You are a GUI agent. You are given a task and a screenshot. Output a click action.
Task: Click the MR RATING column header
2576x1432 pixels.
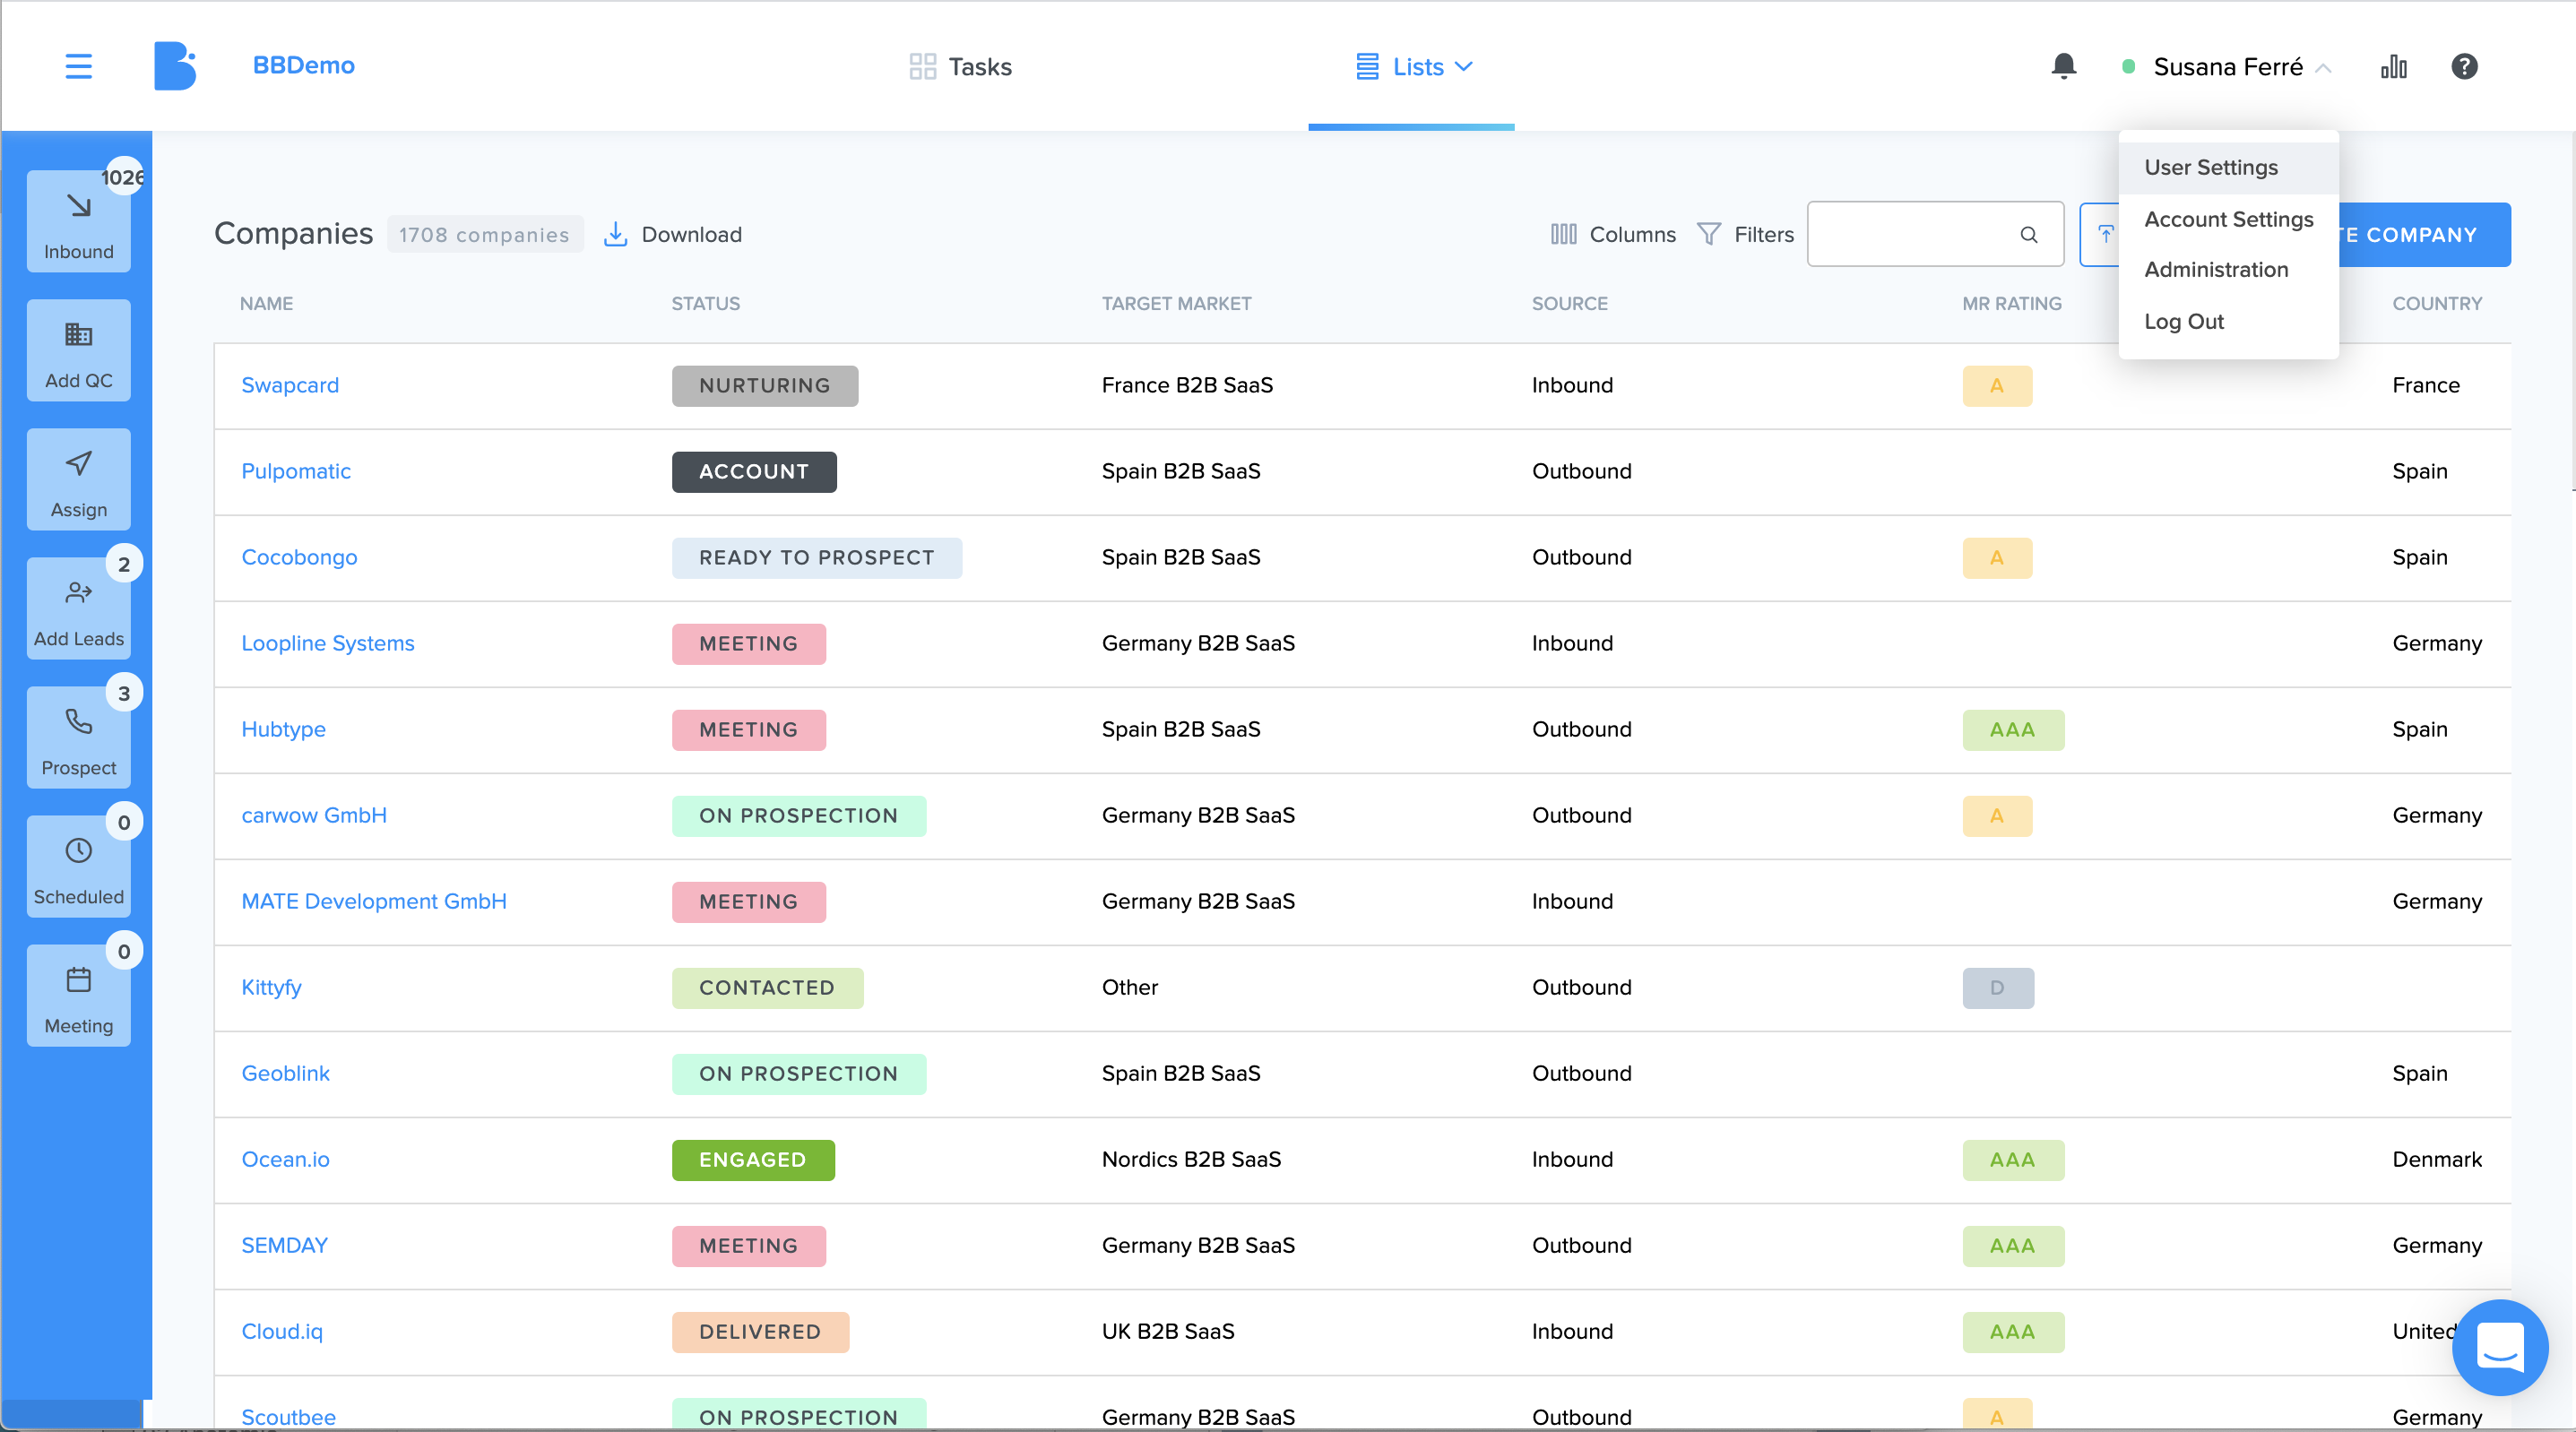pyautogui.click(x=2011, y=303)
